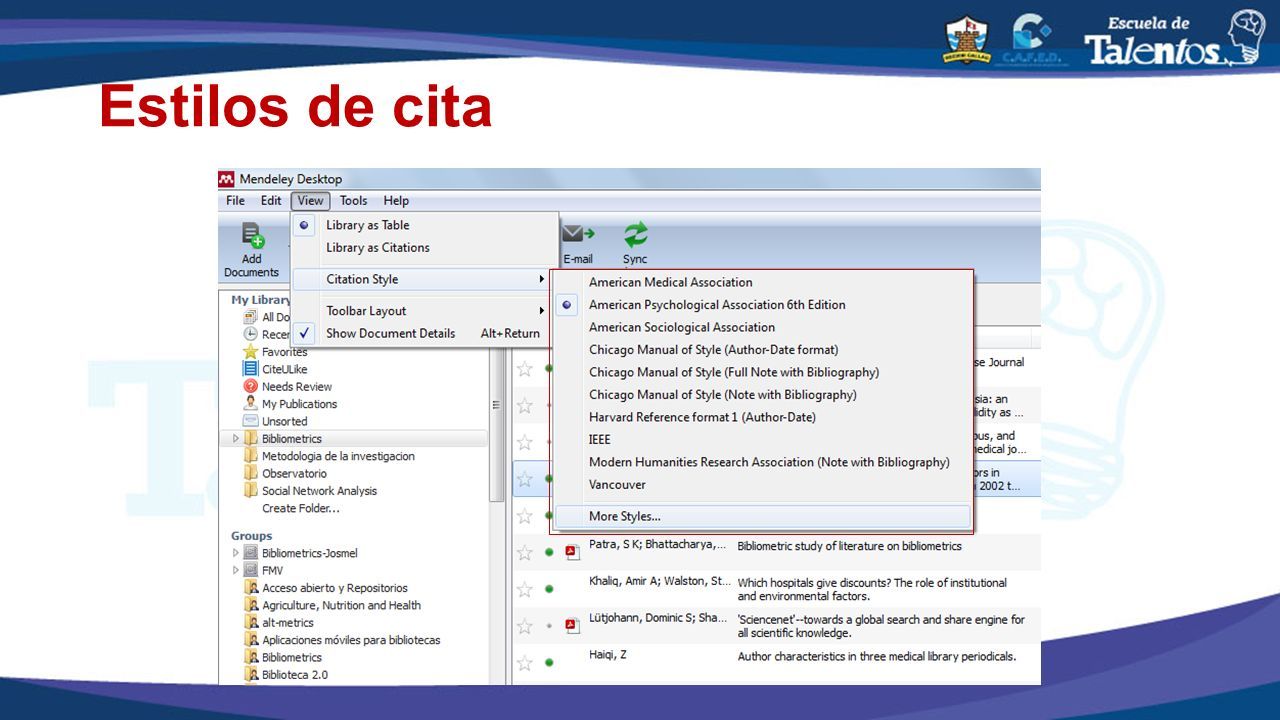Open the File menu

click(235, 200)
